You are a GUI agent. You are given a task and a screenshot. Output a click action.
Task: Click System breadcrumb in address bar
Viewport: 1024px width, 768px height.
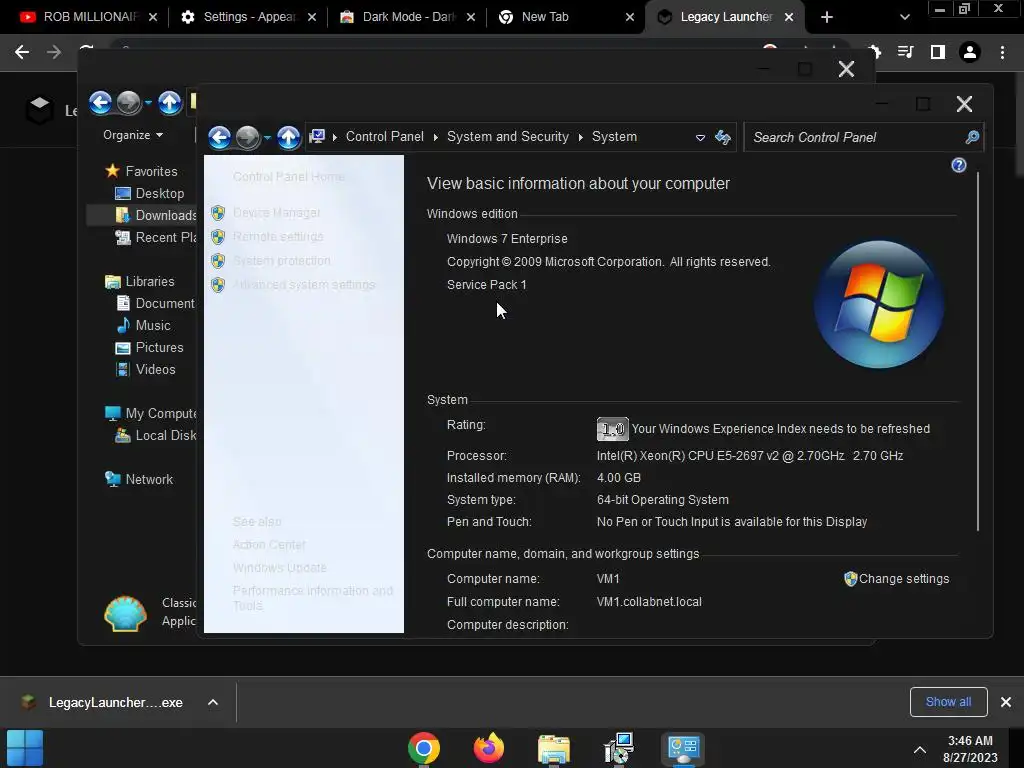coord(614,136)
